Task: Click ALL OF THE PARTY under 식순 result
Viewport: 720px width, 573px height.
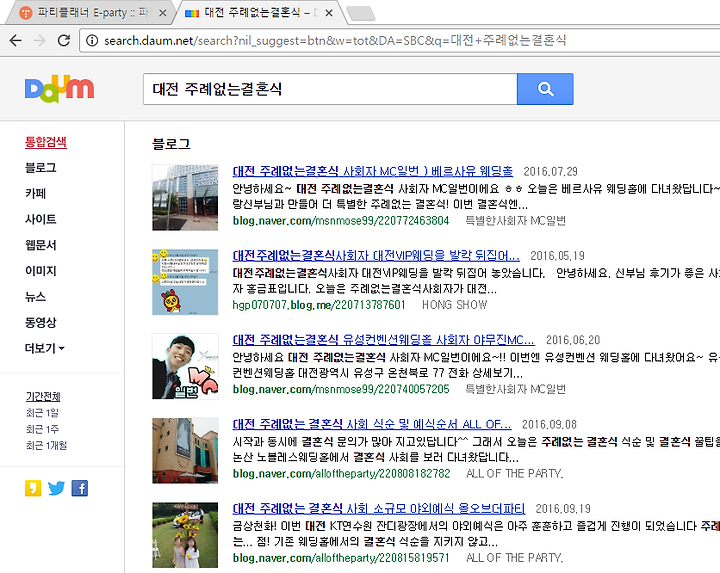Action: (x=515, y=473)
